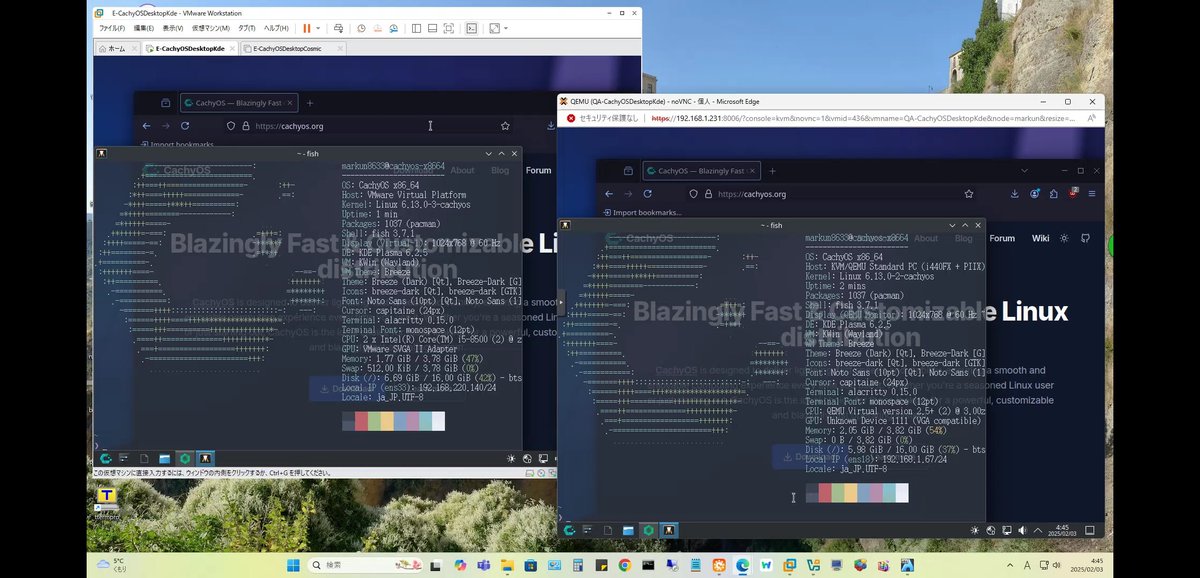Open new tab in VMware guest browser
Screen dimensions: 1200x578
coord(310,103)
